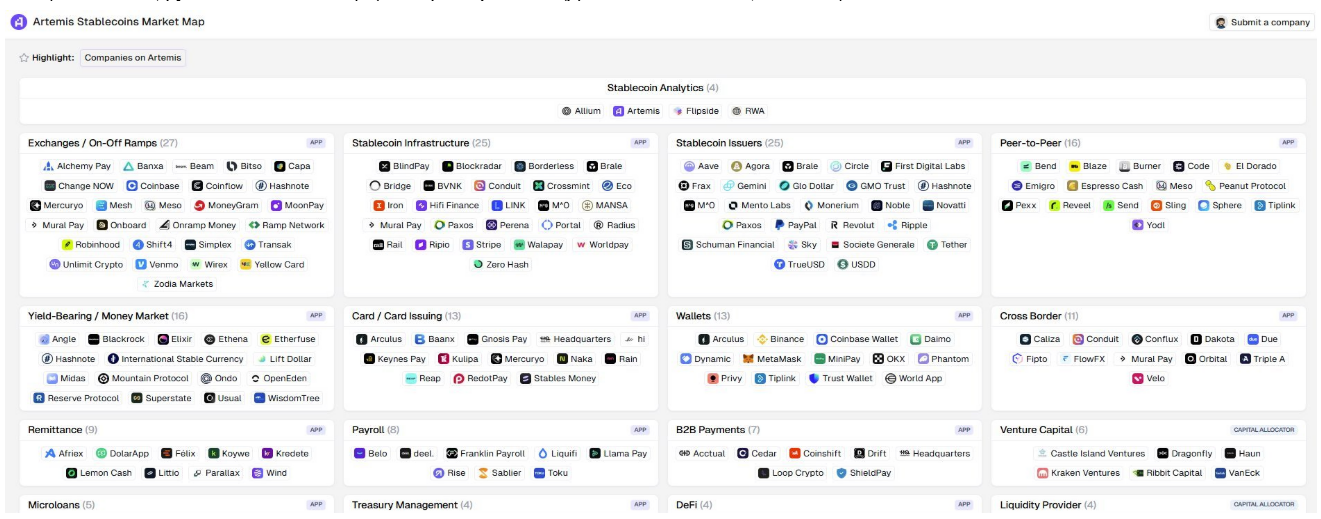The image size is (1321, 519).
Task: Select the Zero Hash chip
Action: click(x=500, y=264)
